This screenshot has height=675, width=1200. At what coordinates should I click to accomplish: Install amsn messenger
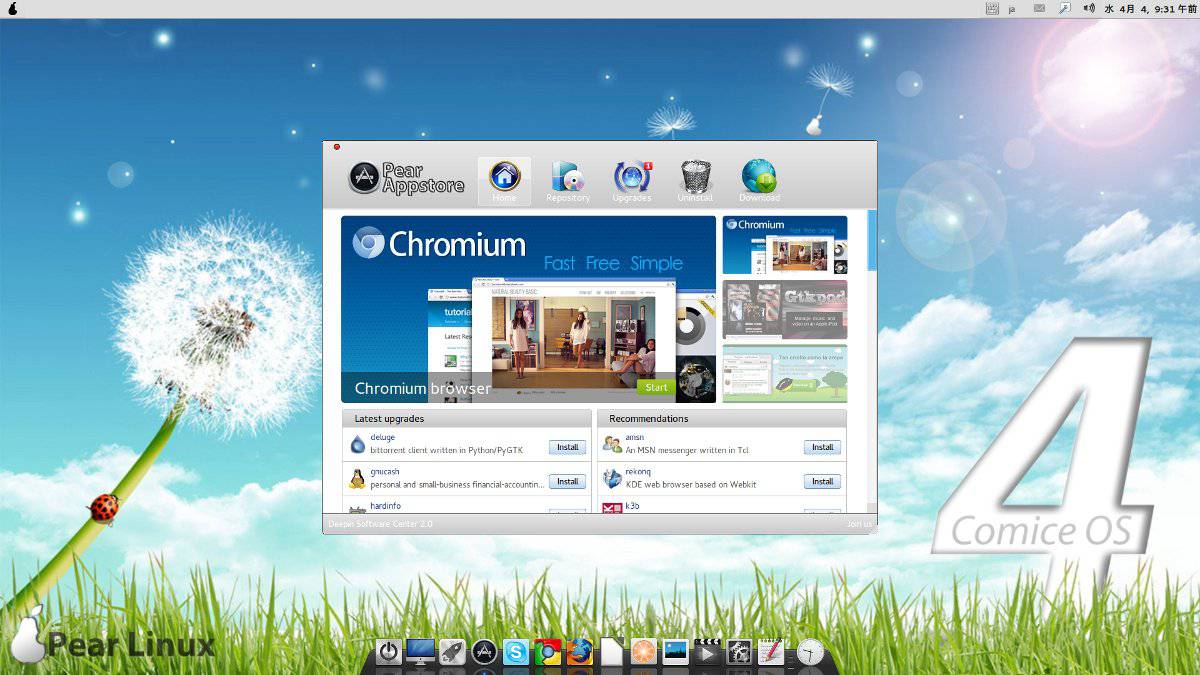tap(822, 447)
